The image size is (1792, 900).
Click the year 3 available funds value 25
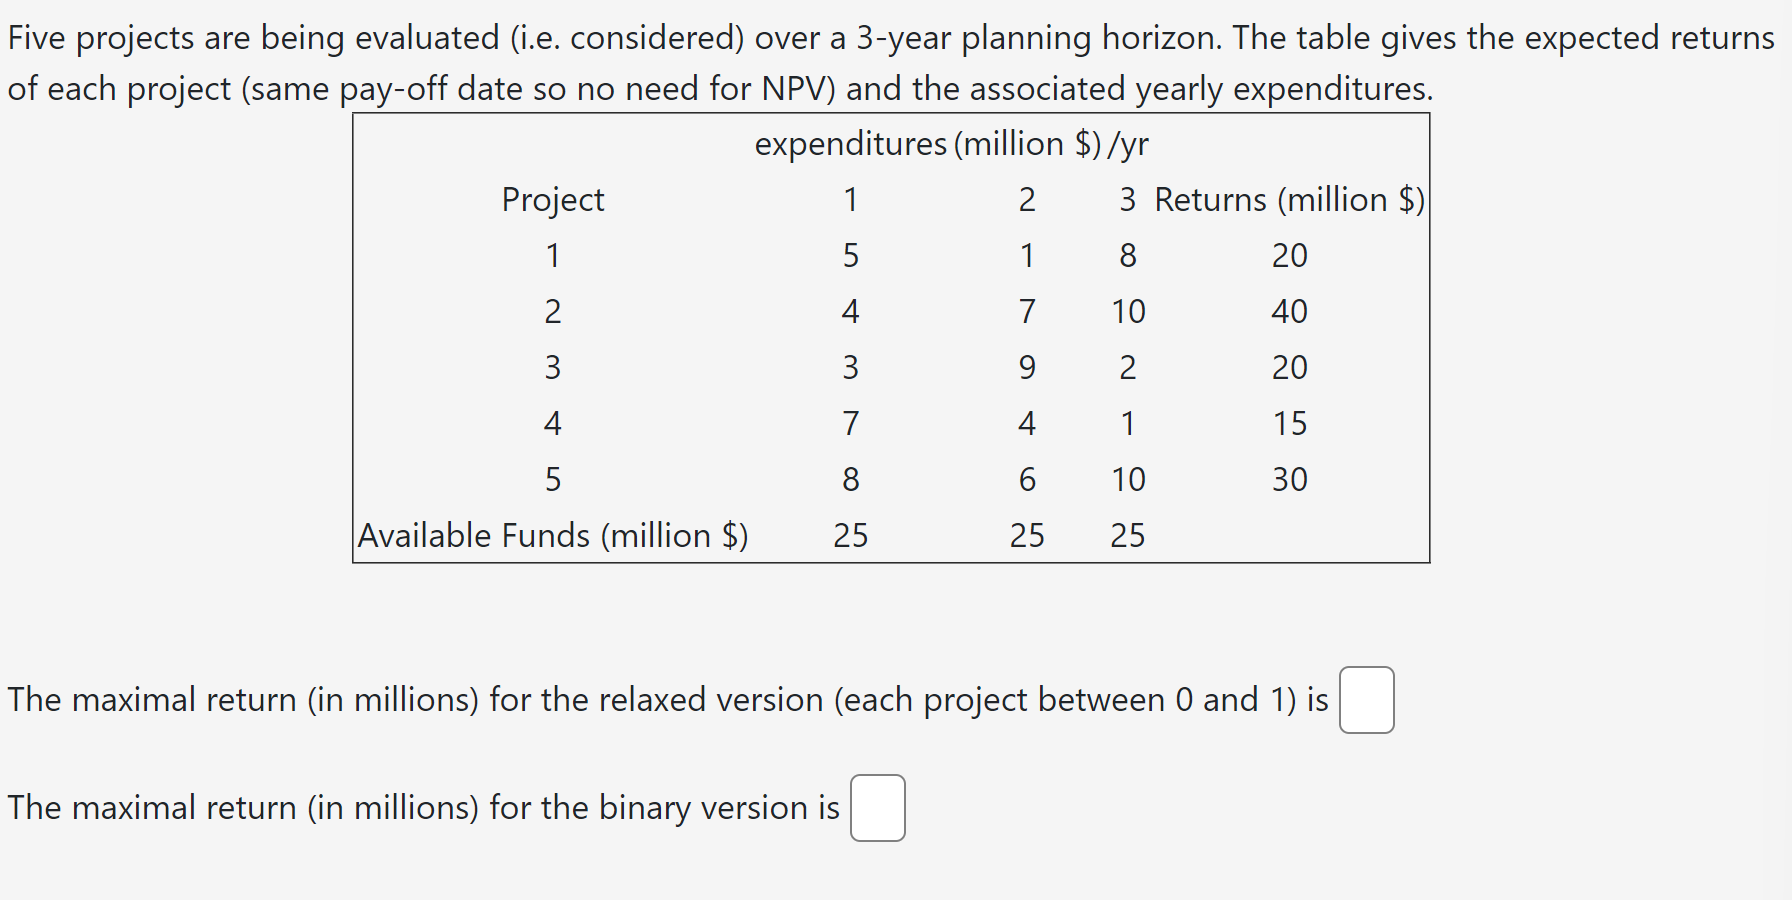tap(1127, 536)
